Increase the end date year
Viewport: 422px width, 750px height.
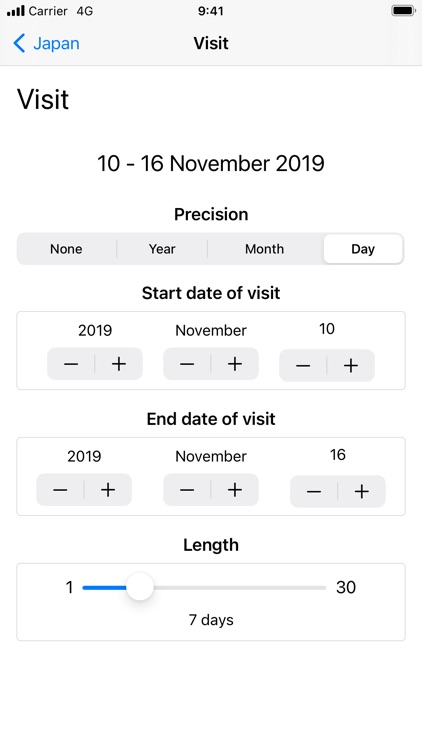pyautogui.click(x=108, y=490)
